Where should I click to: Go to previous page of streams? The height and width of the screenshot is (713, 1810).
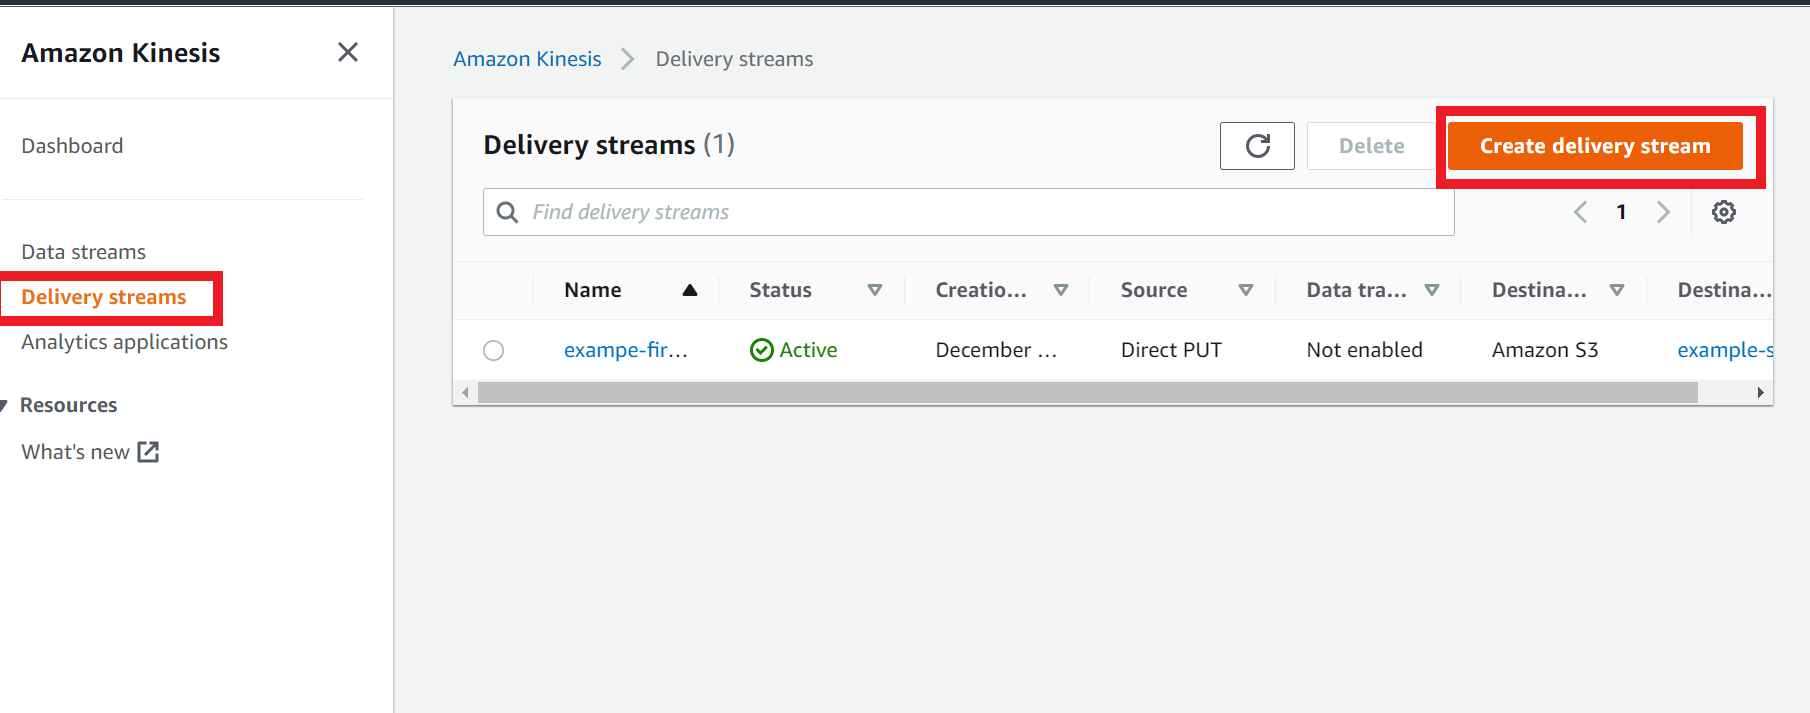[1580, 212]
